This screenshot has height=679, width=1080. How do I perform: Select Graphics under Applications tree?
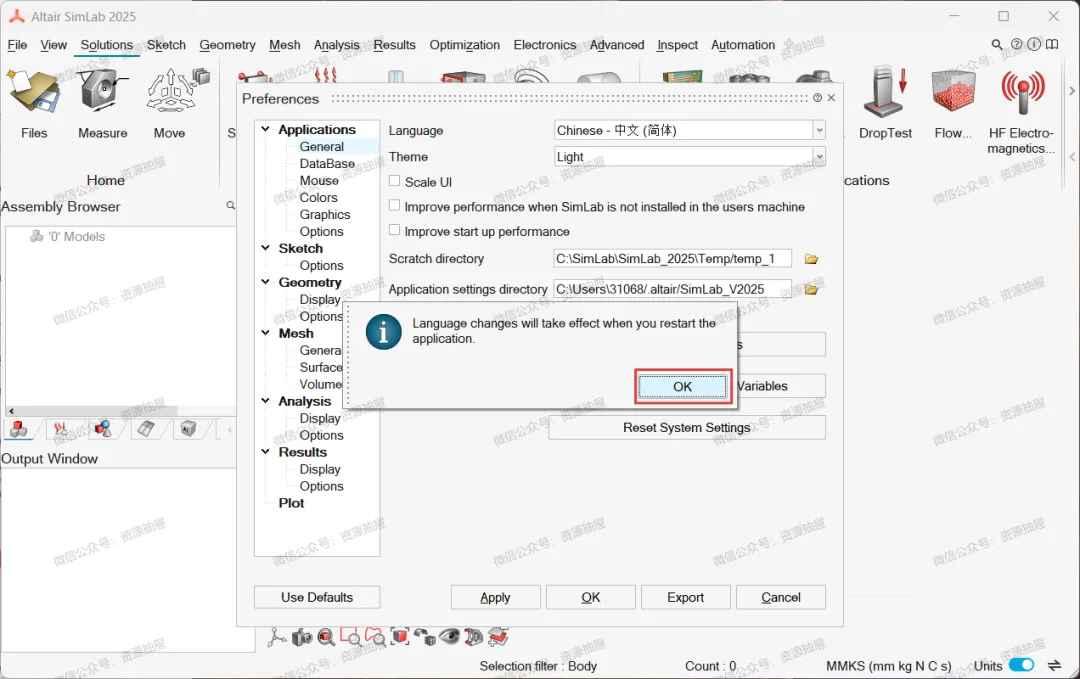(325, 214)
